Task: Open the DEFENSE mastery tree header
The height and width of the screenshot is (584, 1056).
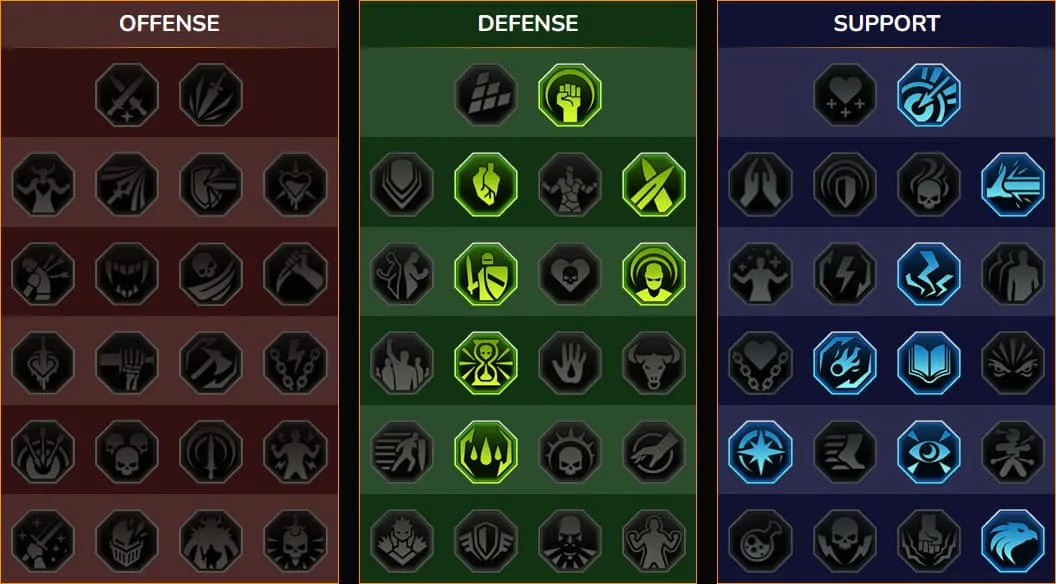Action: pos(527,24)
